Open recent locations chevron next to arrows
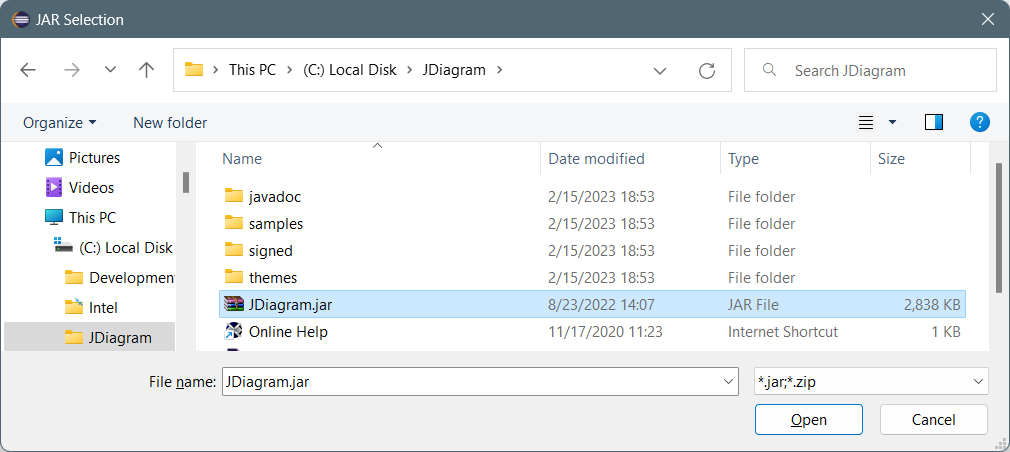 coord(110,70)
